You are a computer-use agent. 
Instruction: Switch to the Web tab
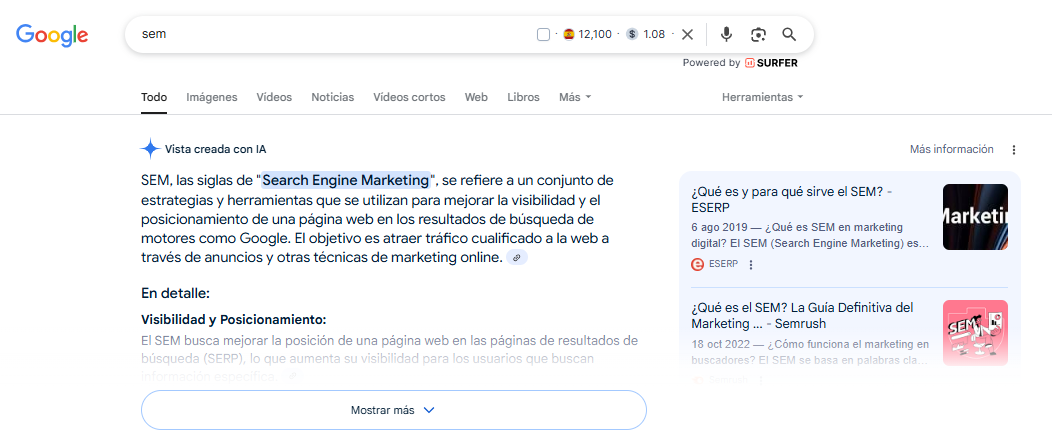click(476, 97)
